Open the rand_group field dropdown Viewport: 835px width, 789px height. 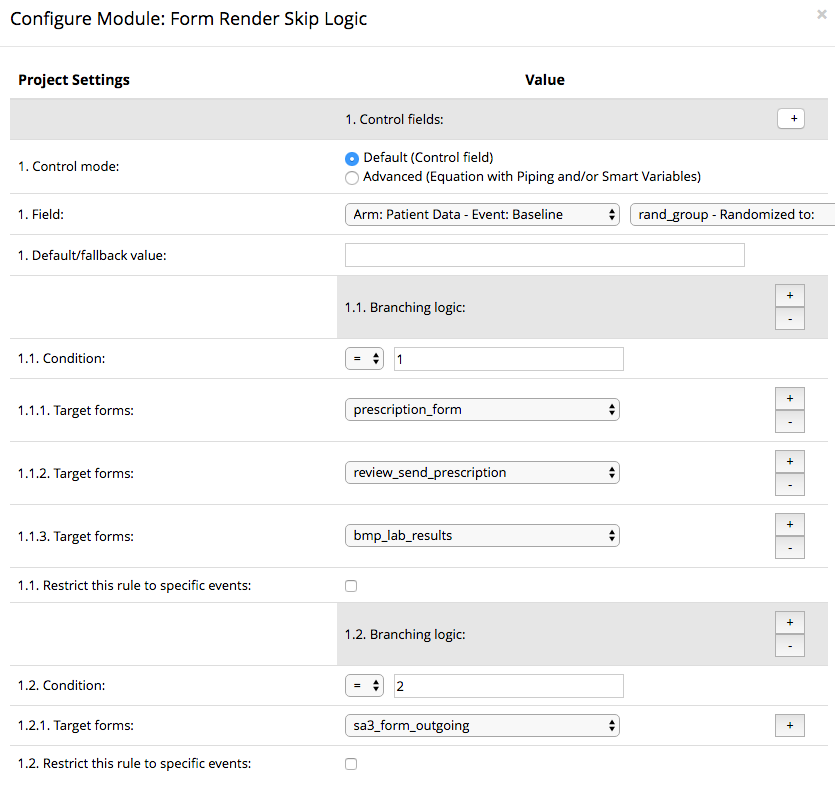[x=732, y=215]
